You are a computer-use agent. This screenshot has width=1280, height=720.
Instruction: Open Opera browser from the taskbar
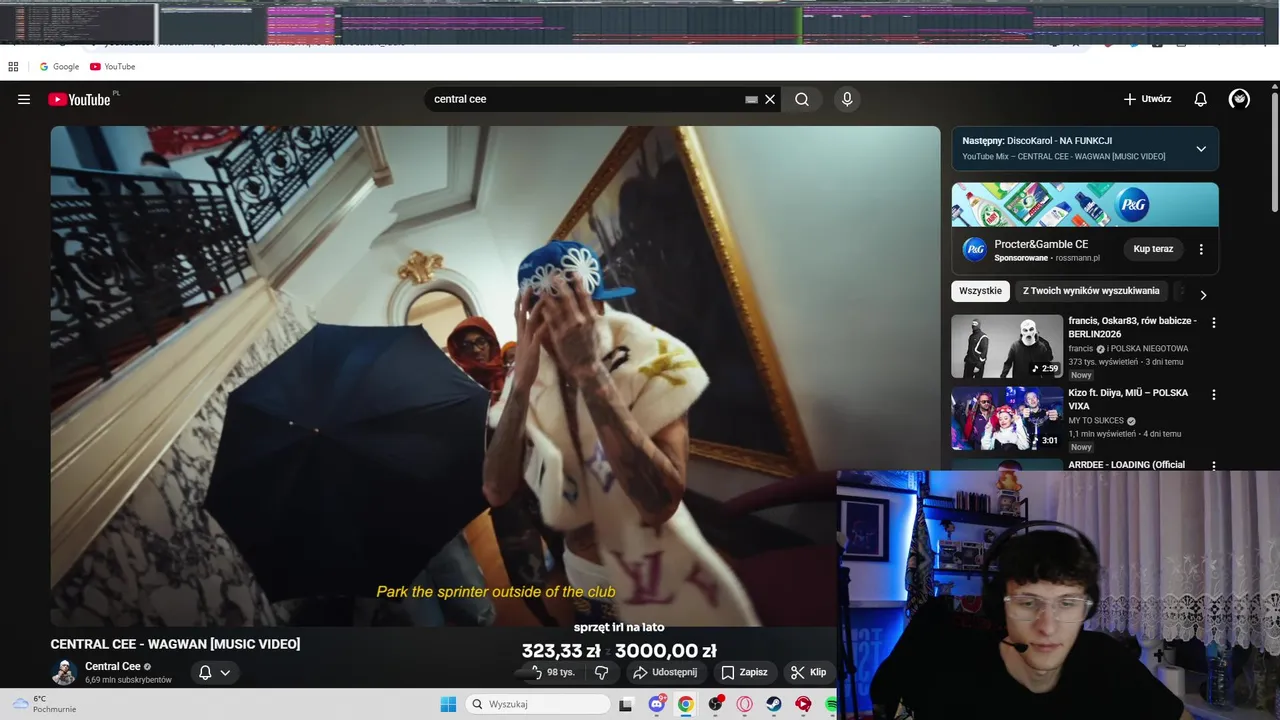[744, 704]
